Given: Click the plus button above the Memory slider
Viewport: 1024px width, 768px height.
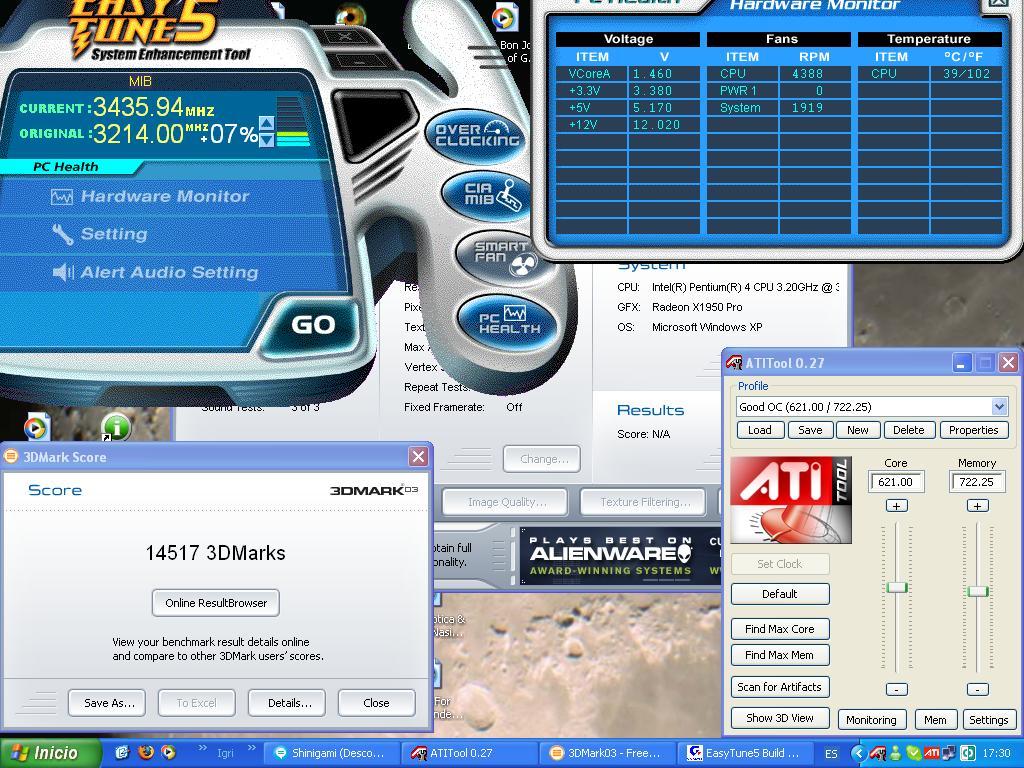Looking at the screenshot, I should click(x=977, y=506).
